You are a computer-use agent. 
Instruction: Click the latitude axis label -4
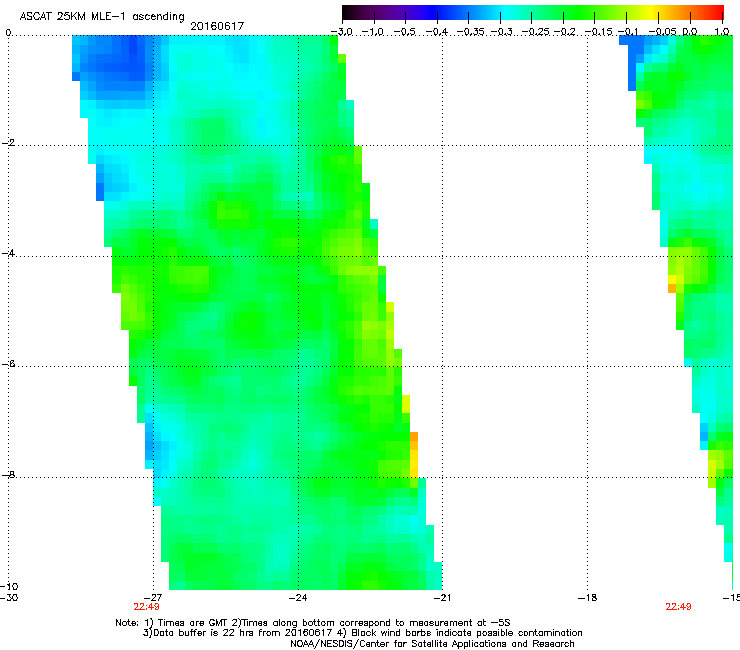tap(8, 253)
